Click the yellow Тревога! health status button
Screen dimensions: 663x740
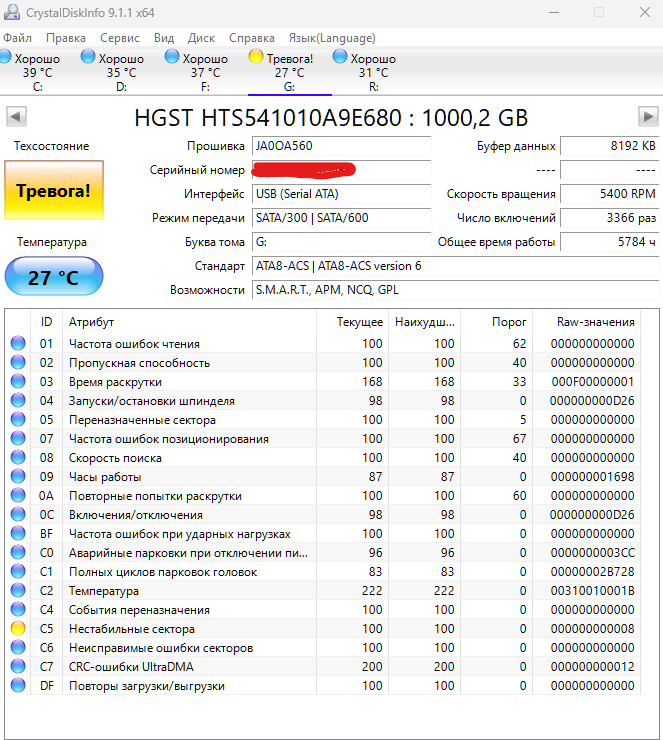tap(54, 190)
